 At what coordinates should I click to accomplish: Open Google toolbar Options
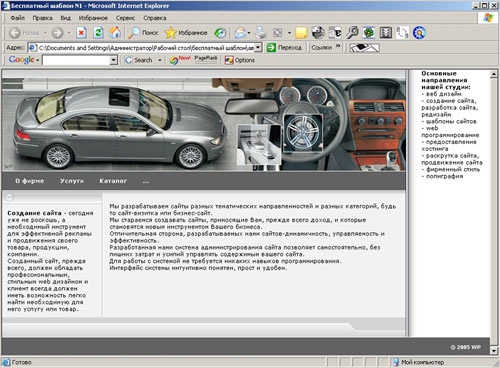(x=240, y=60)
